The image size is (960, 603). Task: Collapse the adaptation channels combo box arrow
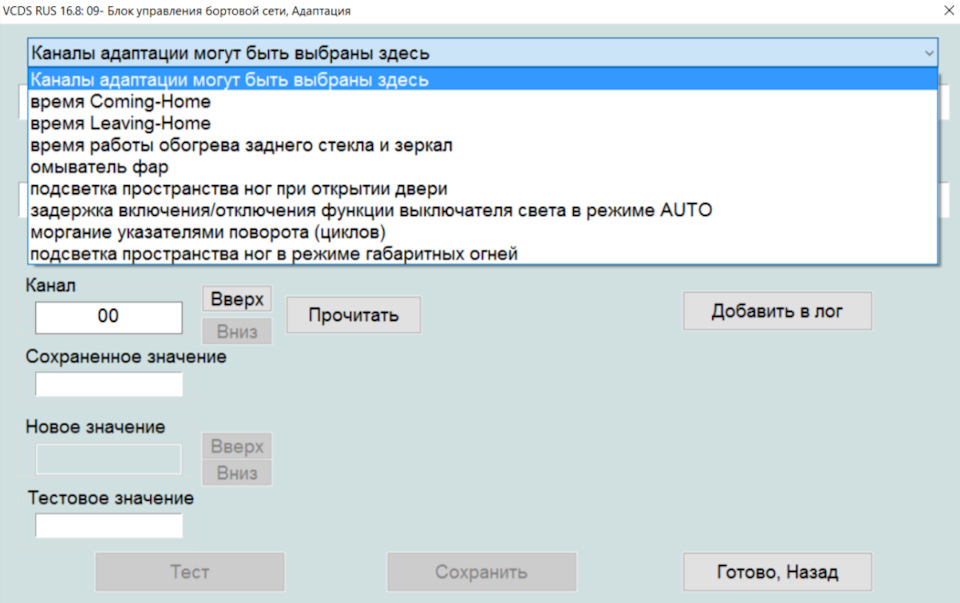929,53
